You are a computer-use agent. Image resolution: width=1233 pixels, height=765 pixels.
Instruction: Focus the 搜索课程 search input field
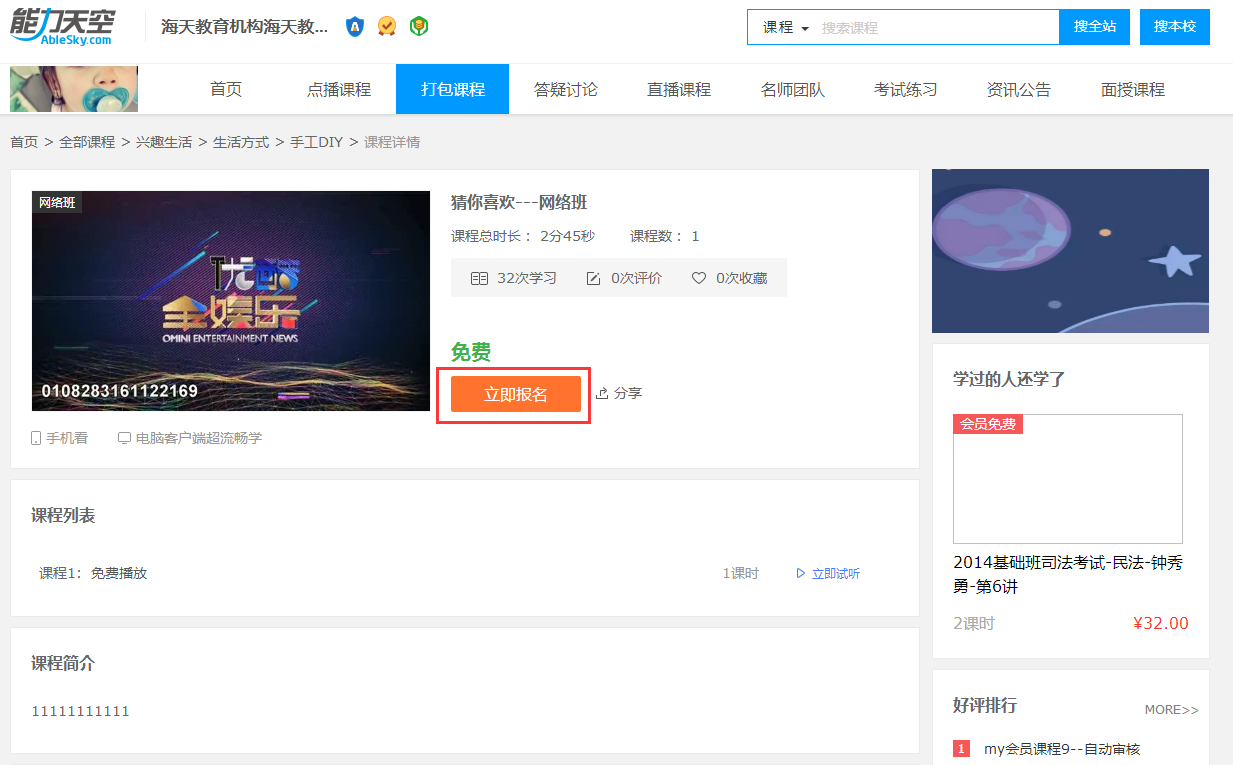pyautogui.click(x=935, y=27)
